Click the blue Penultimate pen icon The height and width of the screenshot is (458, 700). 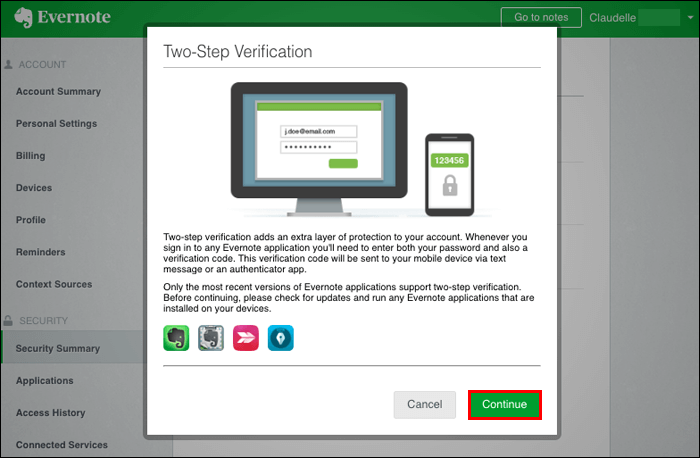280,338
